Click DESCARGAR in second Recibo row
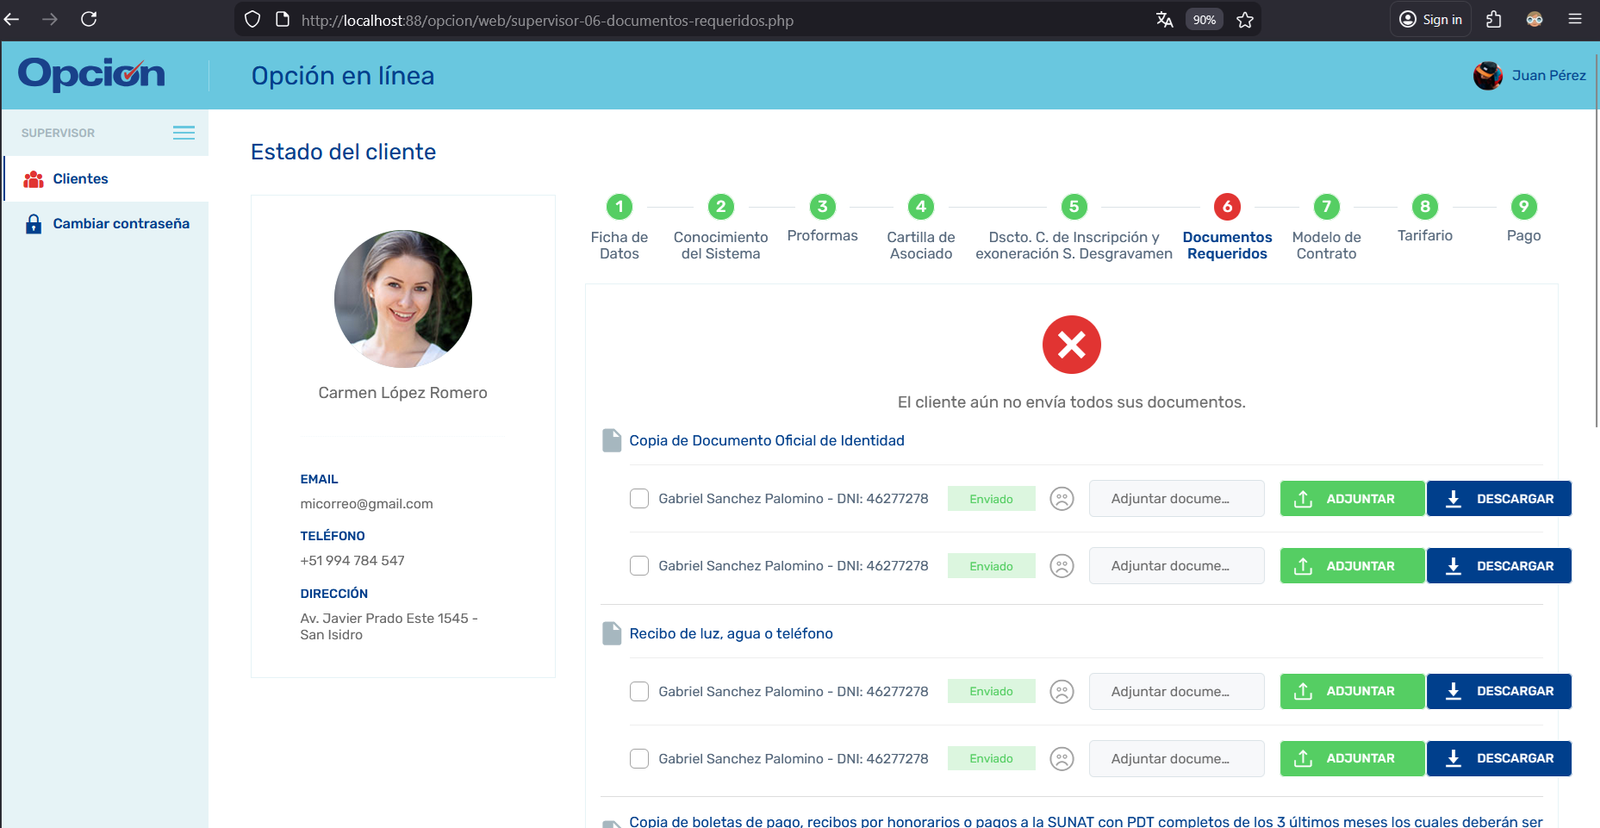This screenshot has height=828, width=1600. [x=1499, y=758]
